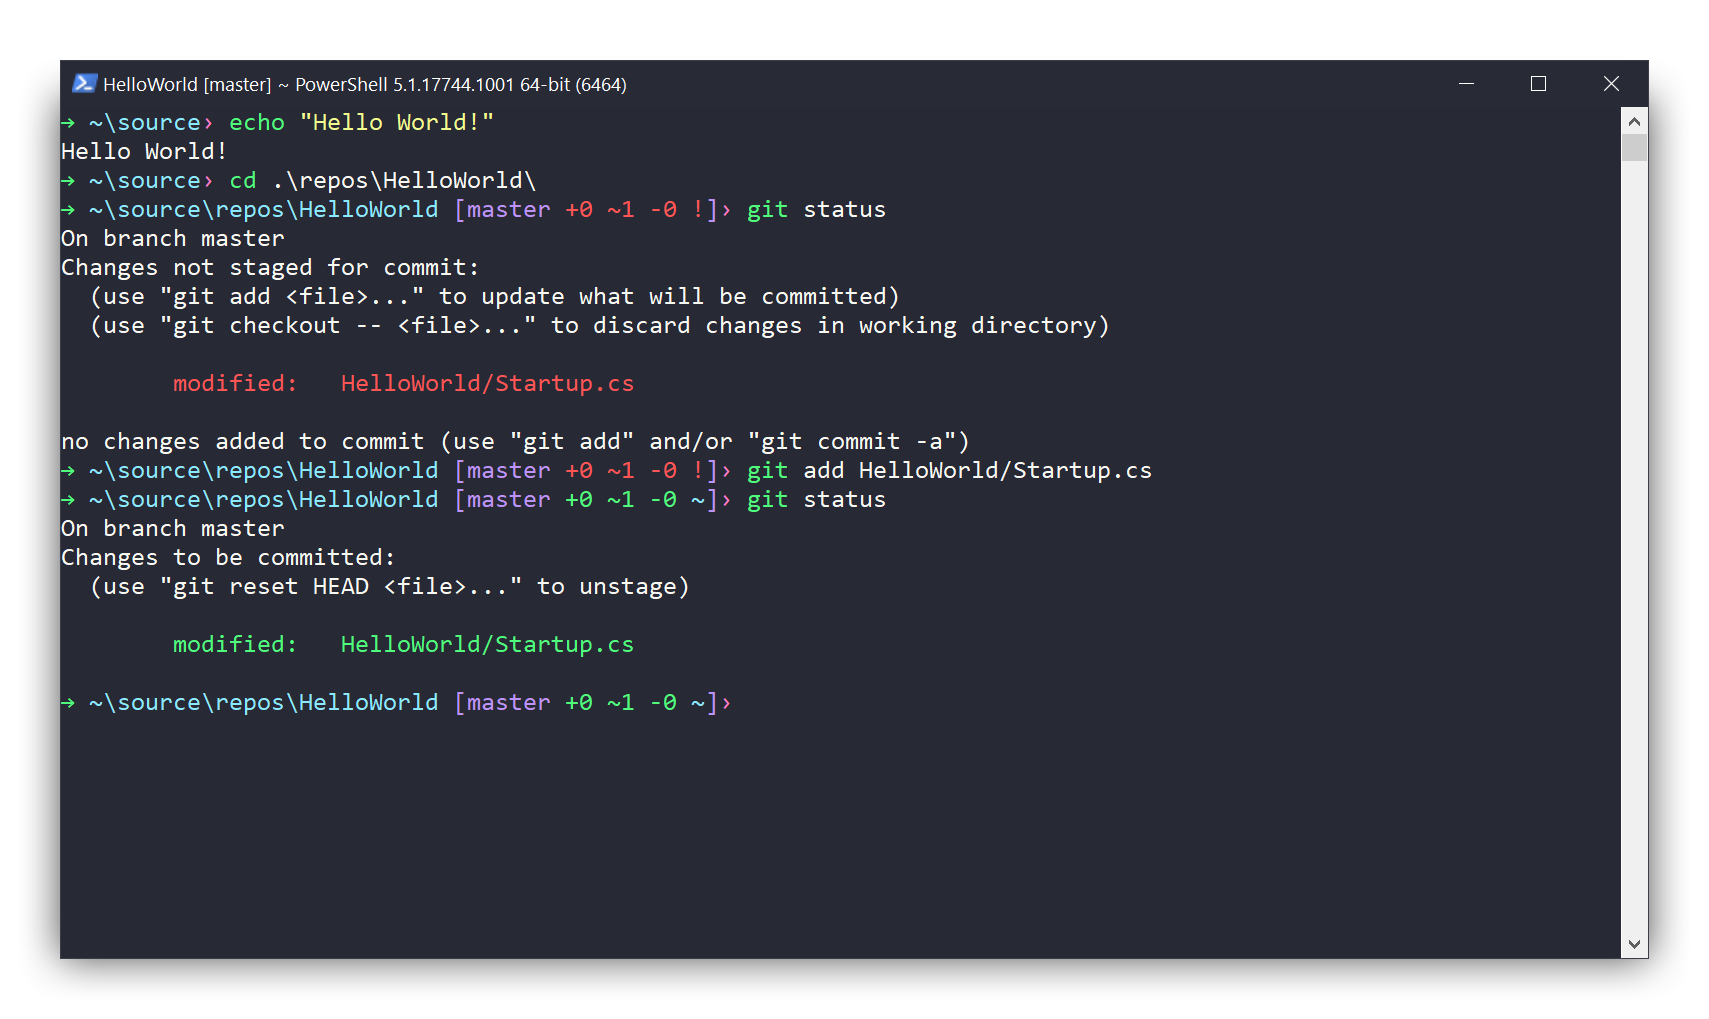Click the scrollbar up arrow

(1633, 120)
